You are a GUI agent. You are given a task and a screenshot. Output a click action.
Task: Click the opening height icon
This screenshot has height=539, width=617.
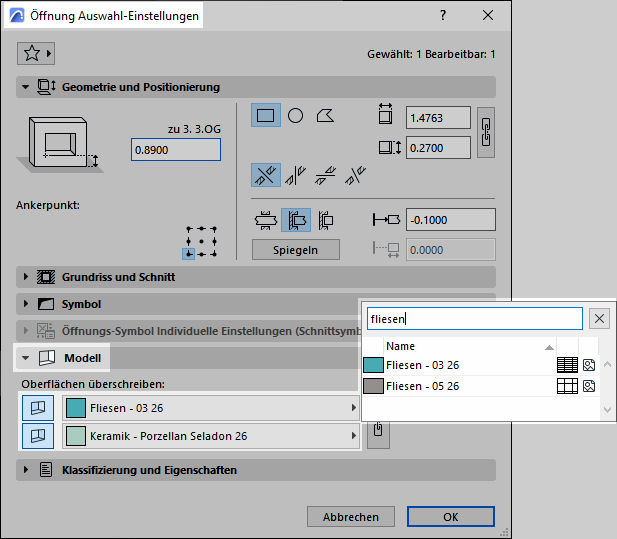pyautogui.click(x=390, y=148)
